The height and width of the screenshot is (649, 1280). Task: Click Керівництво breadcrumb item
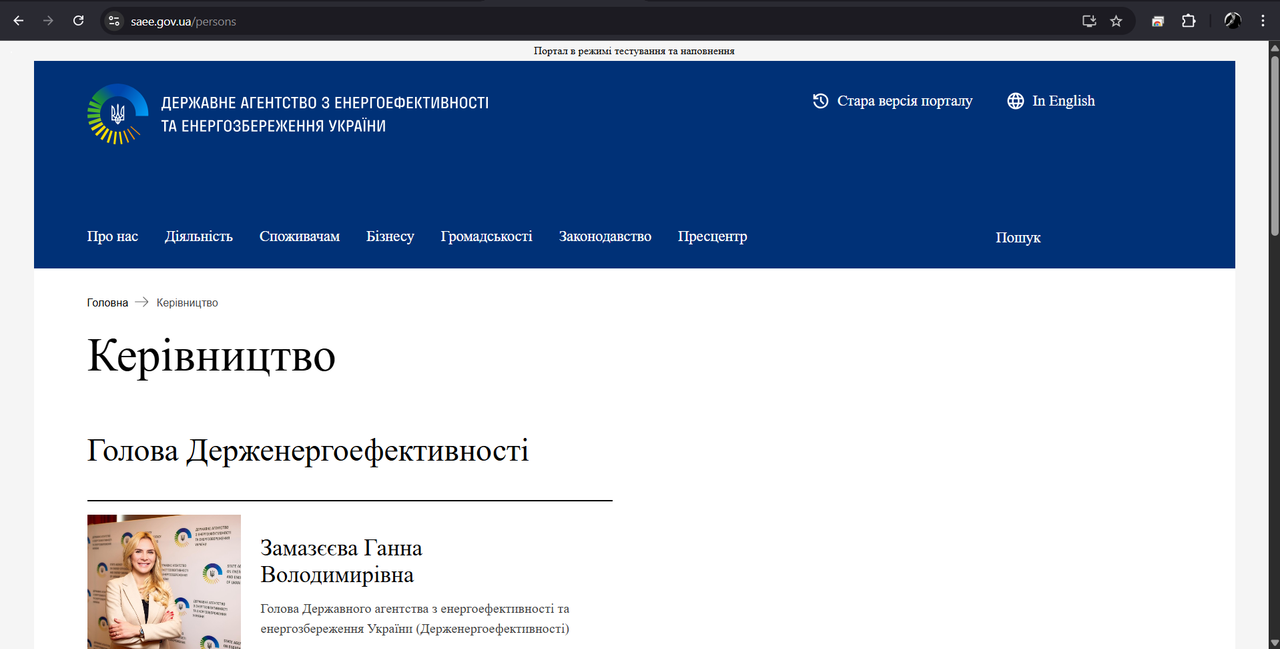point(187,302)
